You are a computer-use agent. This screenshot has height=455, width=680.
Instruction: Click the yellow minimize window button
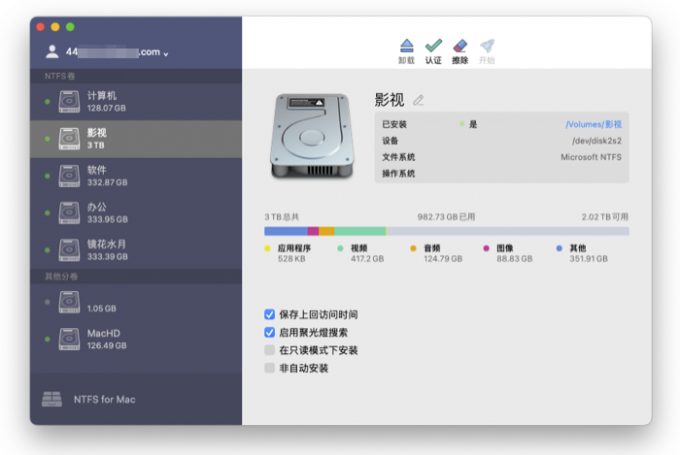tap(55, 27)
